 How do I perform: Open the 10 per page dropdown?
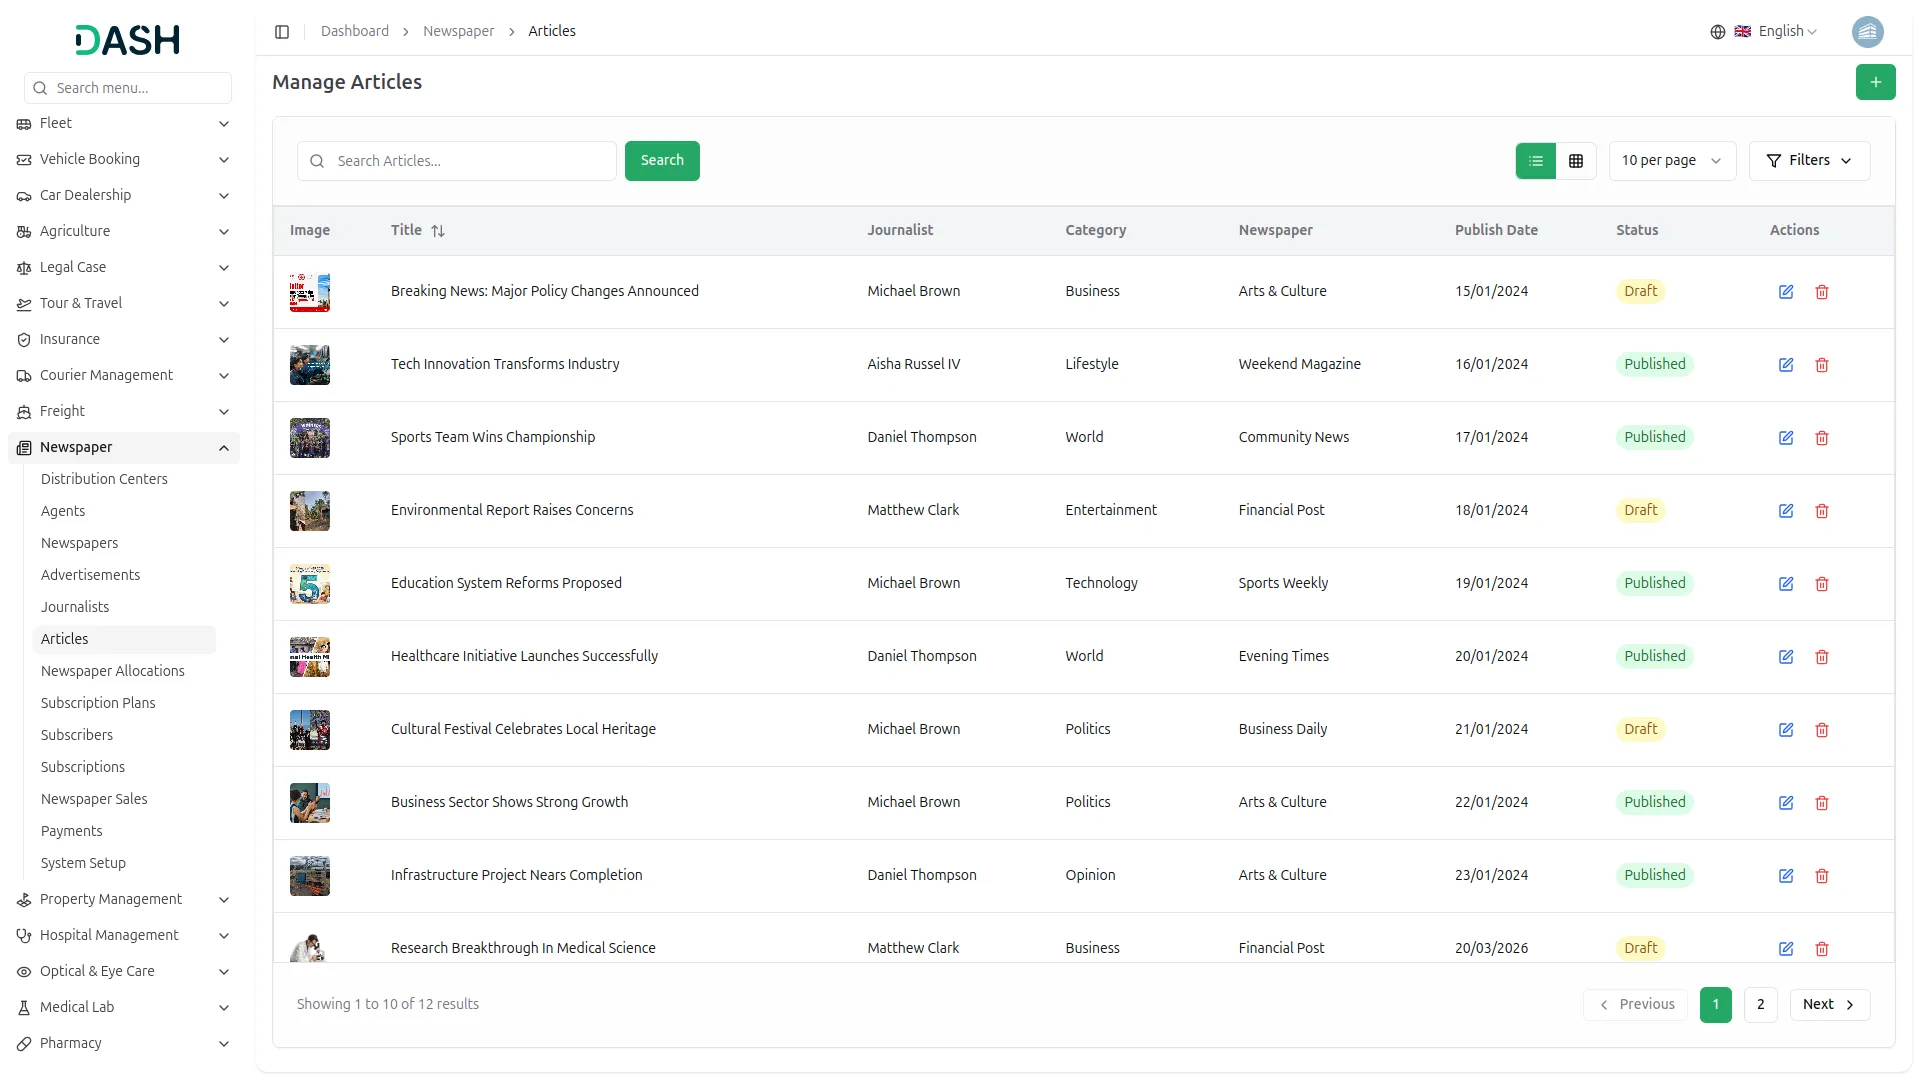coord(1671,161)
